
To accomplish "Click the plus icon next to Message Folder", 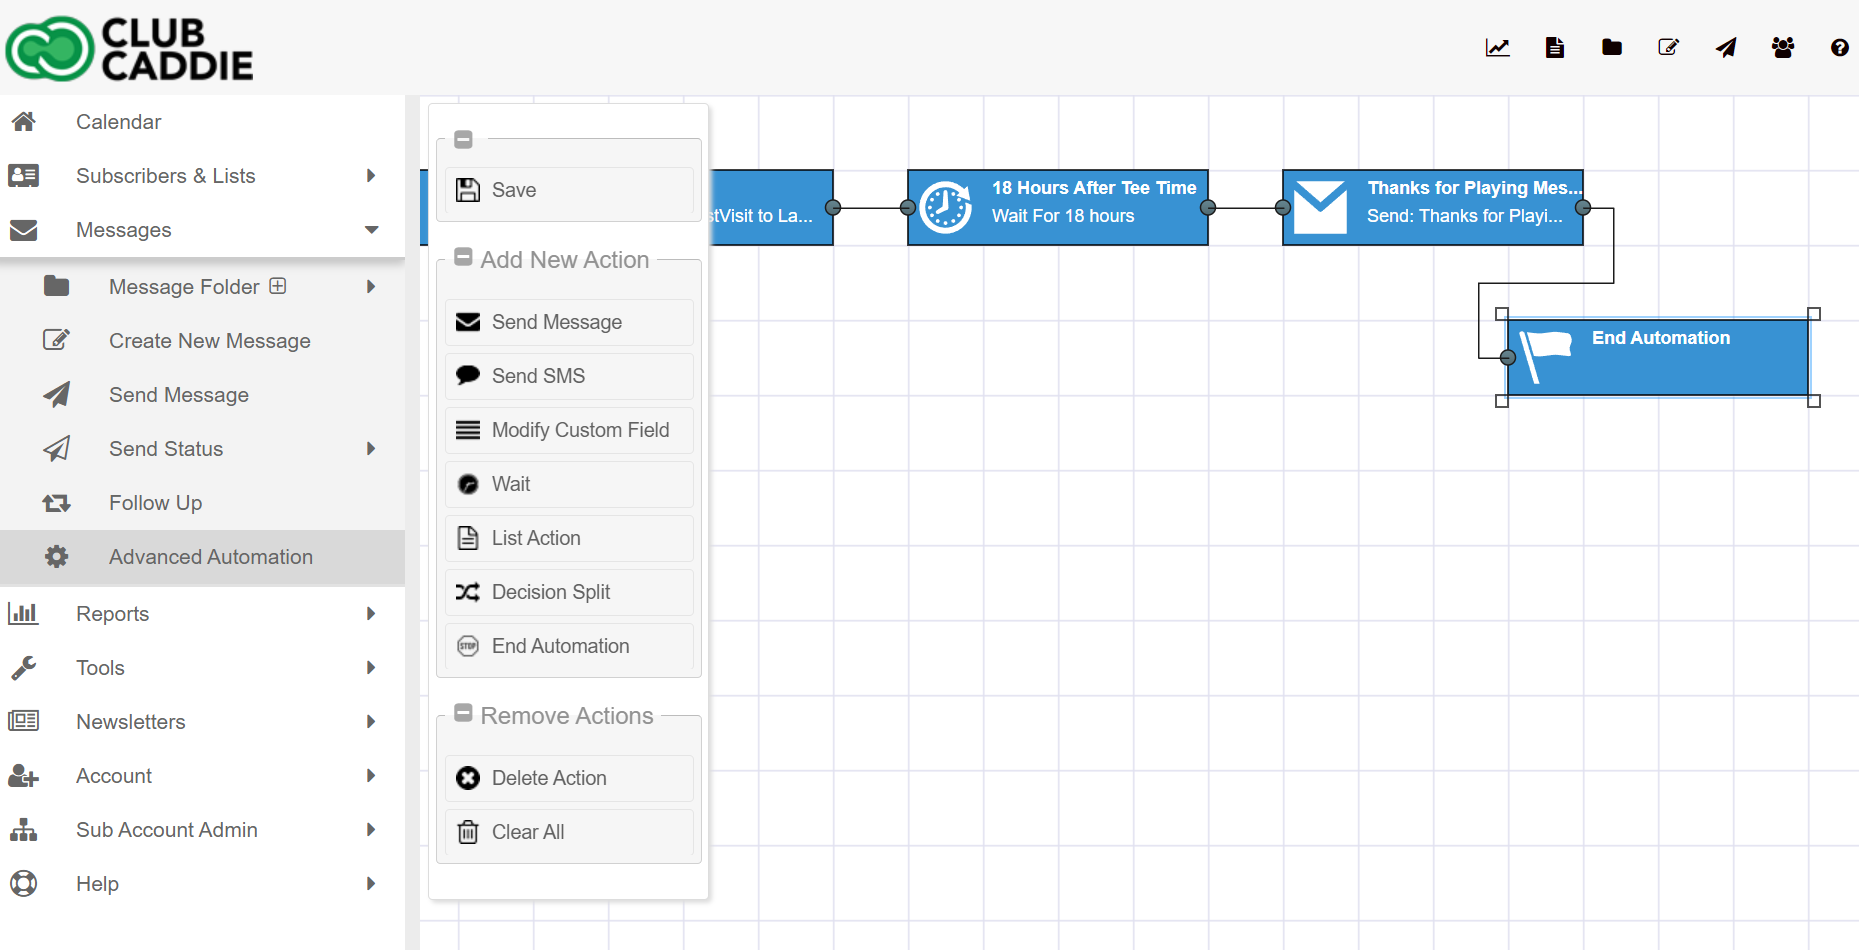I will (278, 286).
